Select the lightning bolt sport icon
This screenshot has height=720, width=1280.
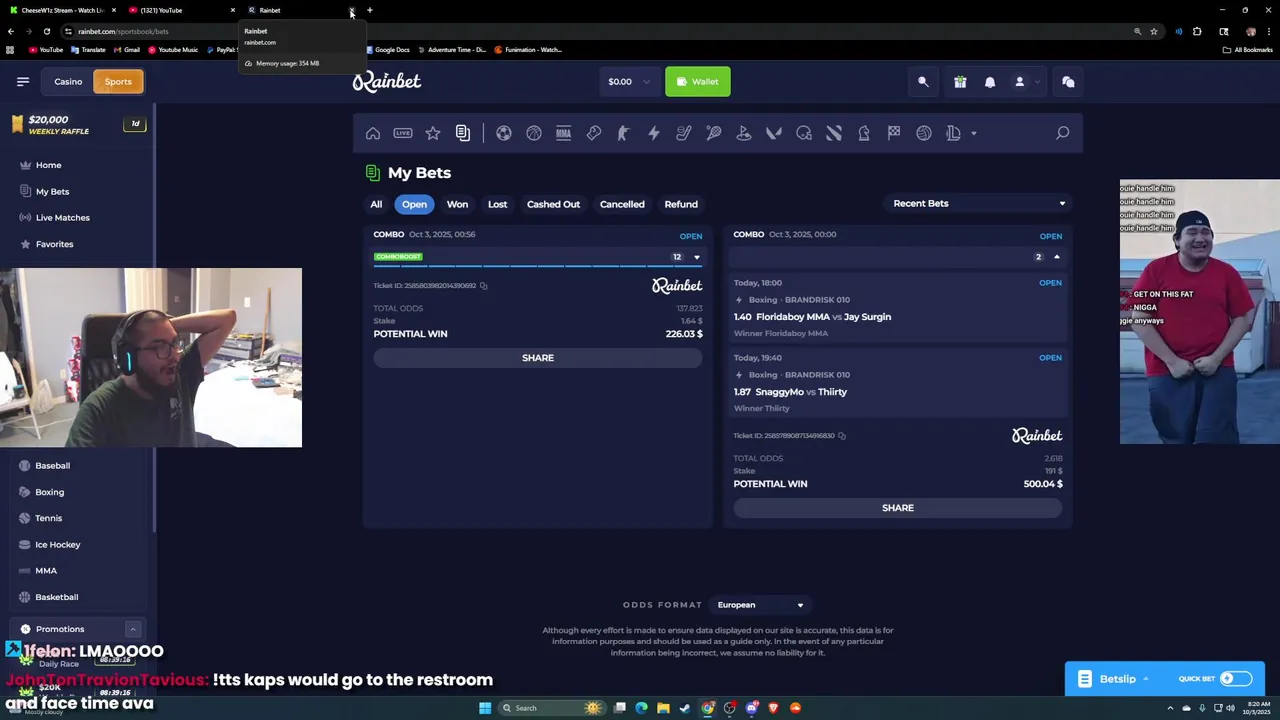pyautogui.click(x=654, y=133)
